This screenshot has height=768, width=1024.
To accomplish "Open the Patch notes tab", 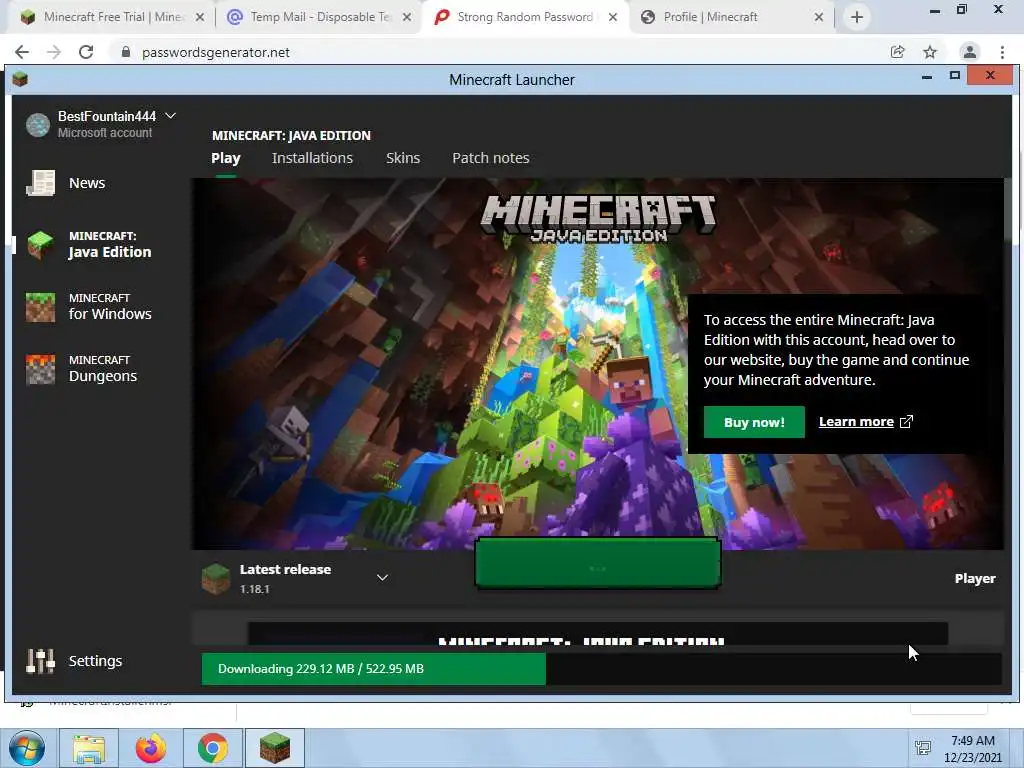I will [490, 158].
